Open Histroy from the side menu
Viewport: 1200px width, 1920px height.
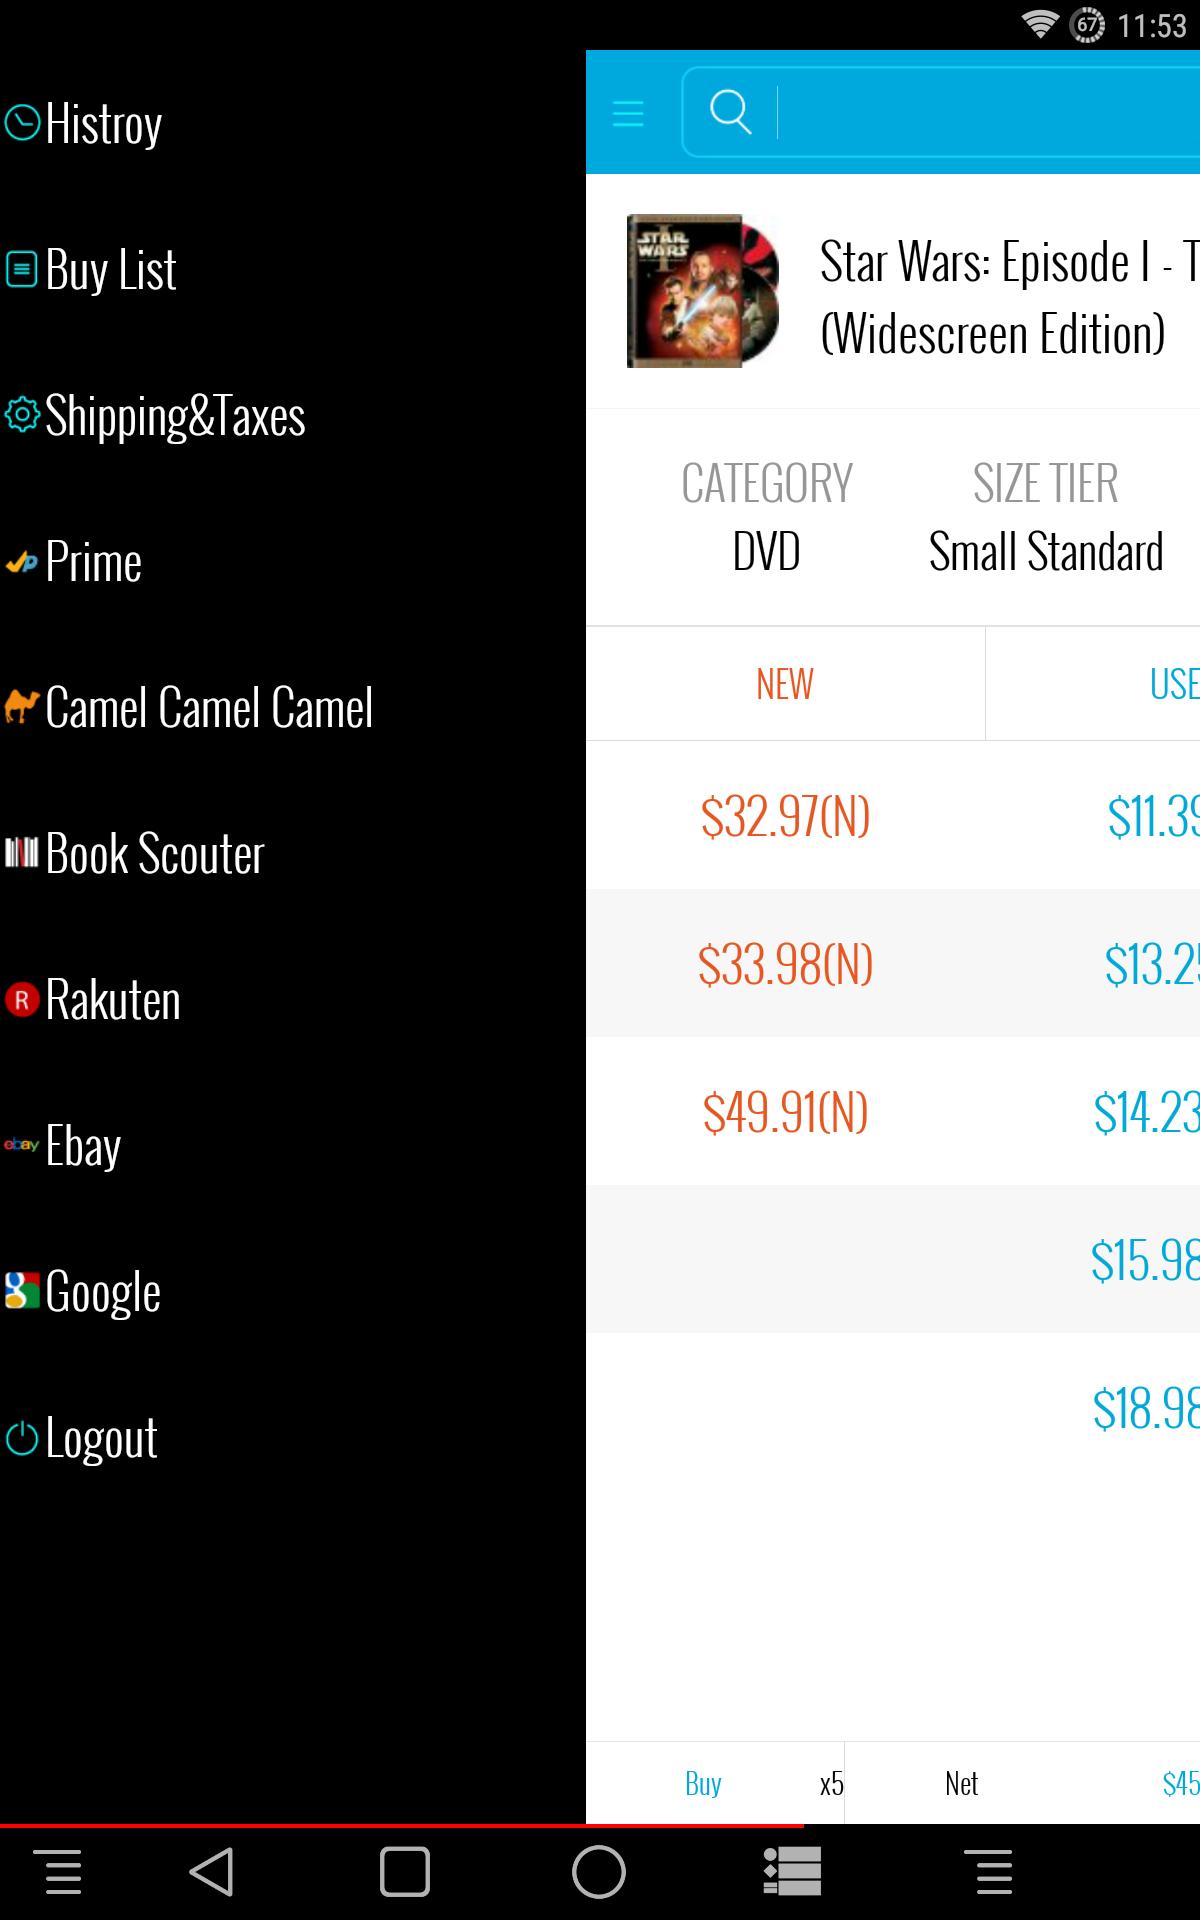103,124
